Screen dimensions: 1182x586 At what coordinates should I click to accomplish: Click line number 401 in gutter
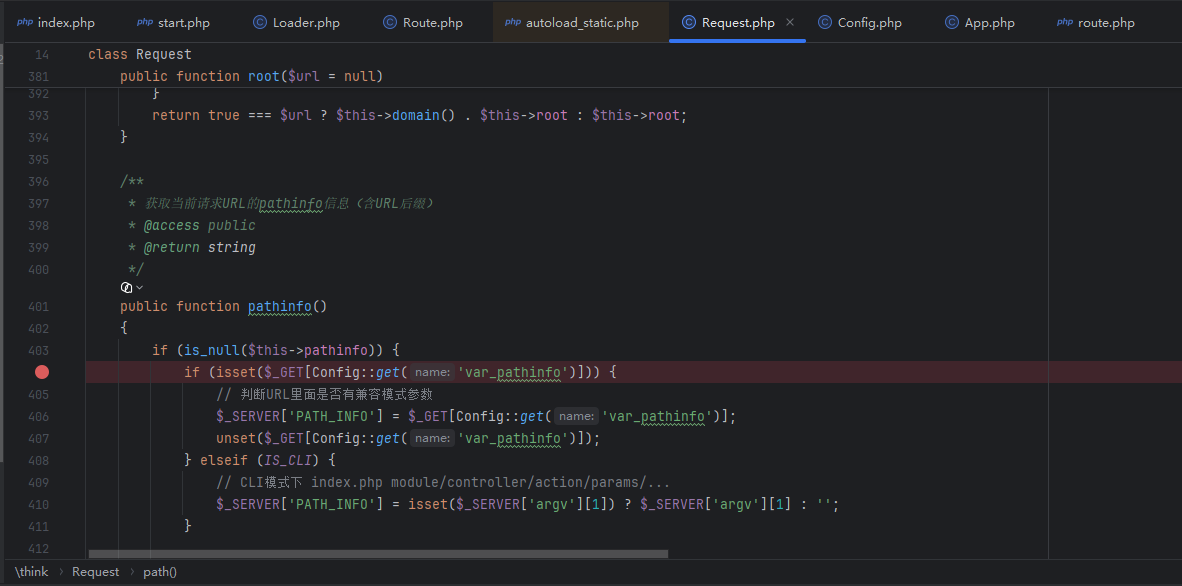(38, 306)
